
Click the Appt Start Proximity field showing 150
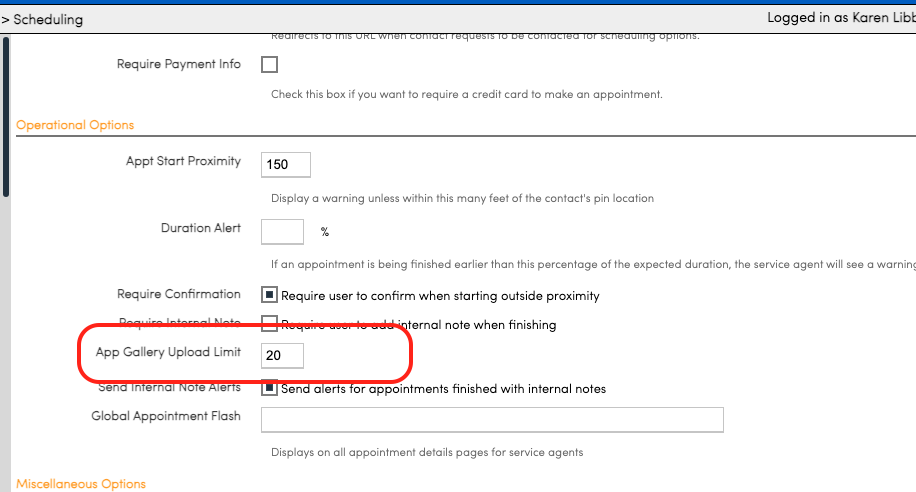[286, 164]
